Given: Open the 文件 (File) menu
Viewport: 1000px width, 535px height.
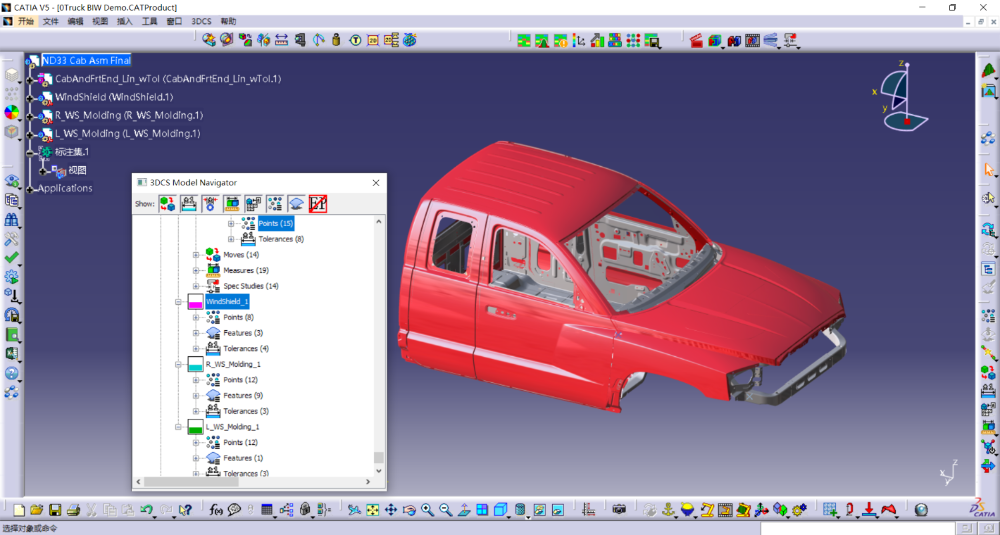Looking at the screenshot, I should (50, 21).
